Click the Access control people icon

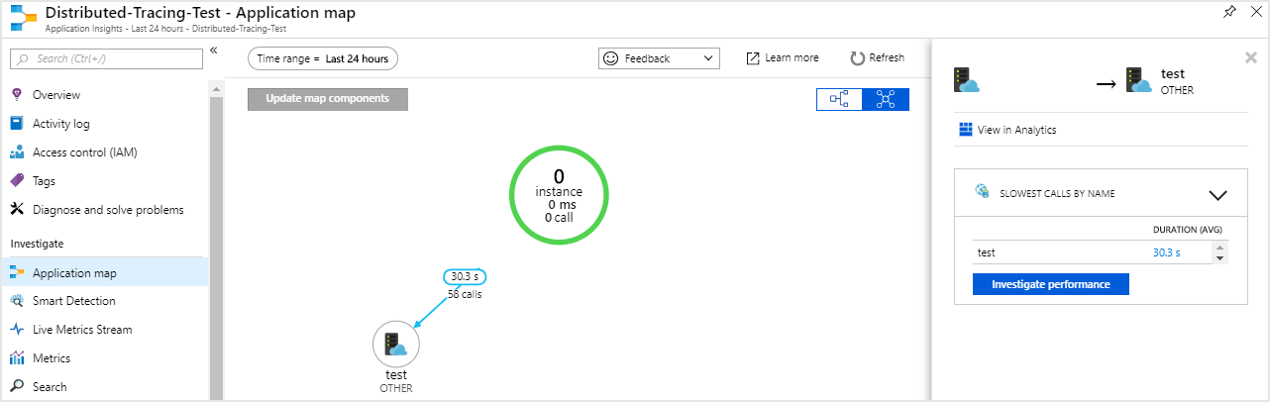click(16, 153)
